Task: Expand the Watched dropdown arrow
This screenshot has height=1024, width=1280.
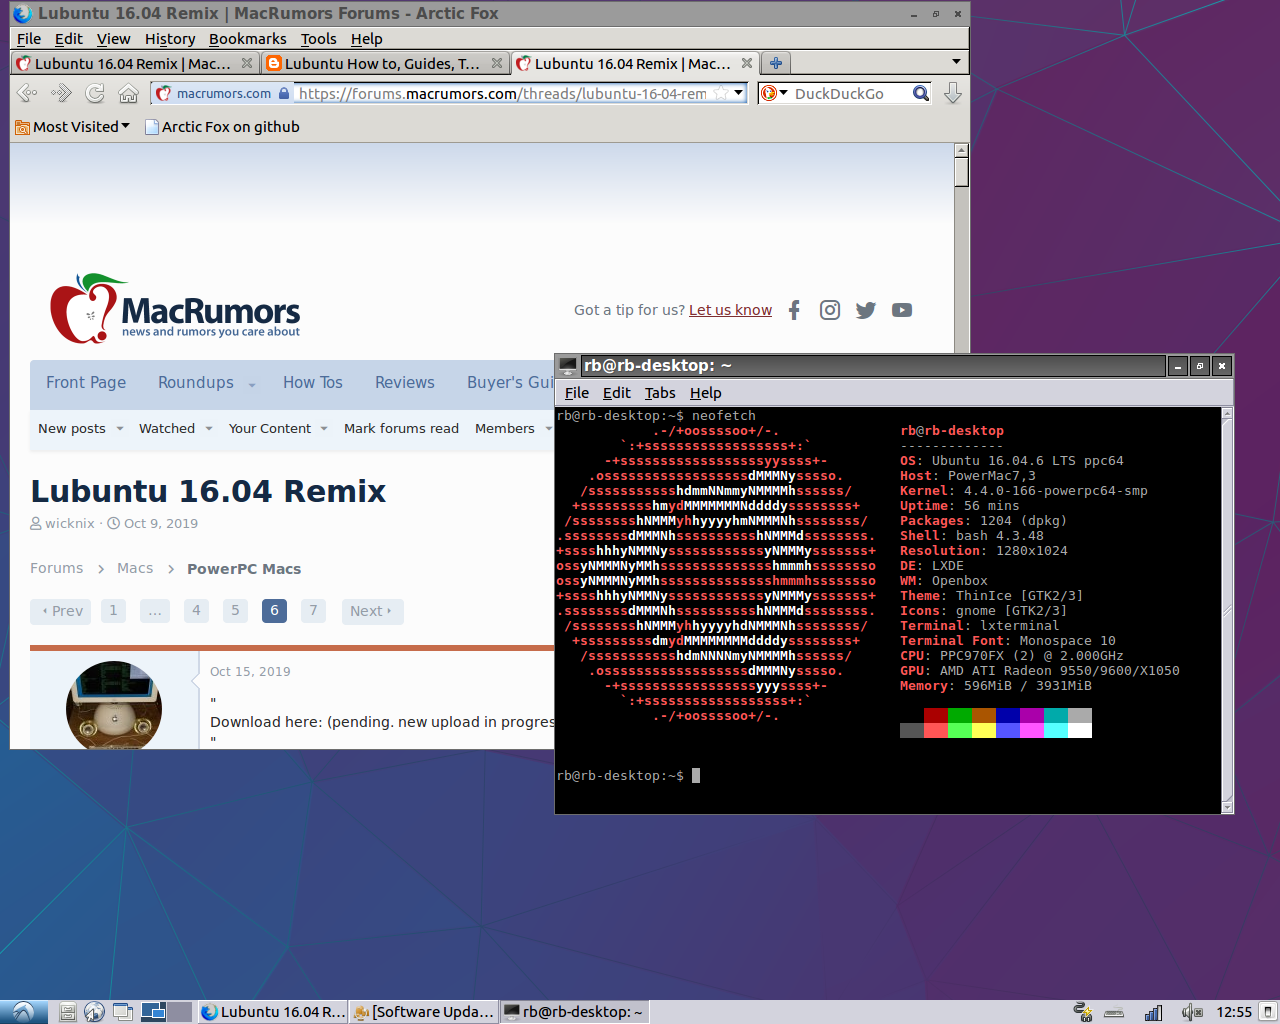Action: point(209,429)
